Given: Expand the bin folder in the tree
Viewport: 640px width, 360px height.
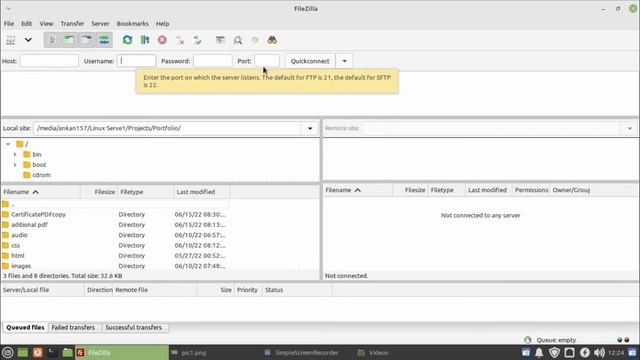Looking at the screenshot, I should click(x=15, y=154).
